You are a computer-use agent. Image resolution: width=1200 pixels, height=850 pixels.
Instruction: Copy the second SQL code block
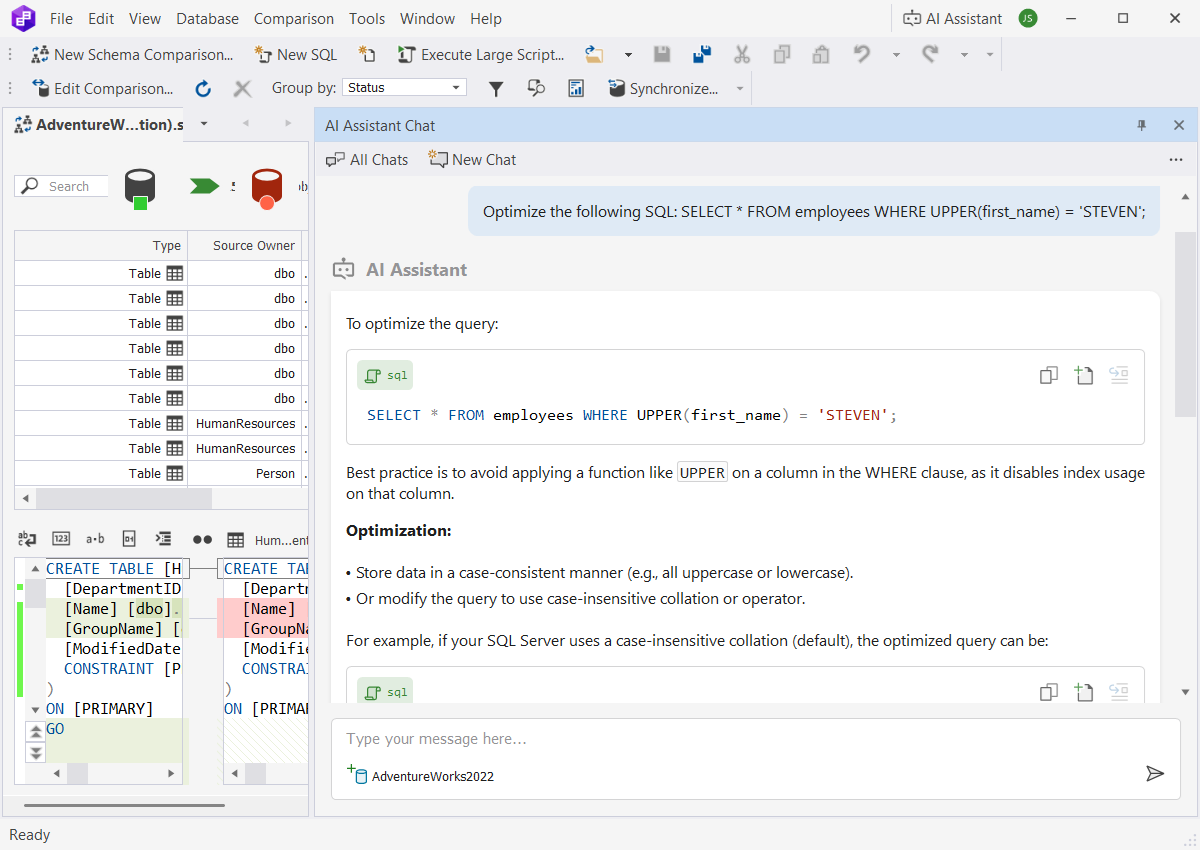[x=1049, y=692]
